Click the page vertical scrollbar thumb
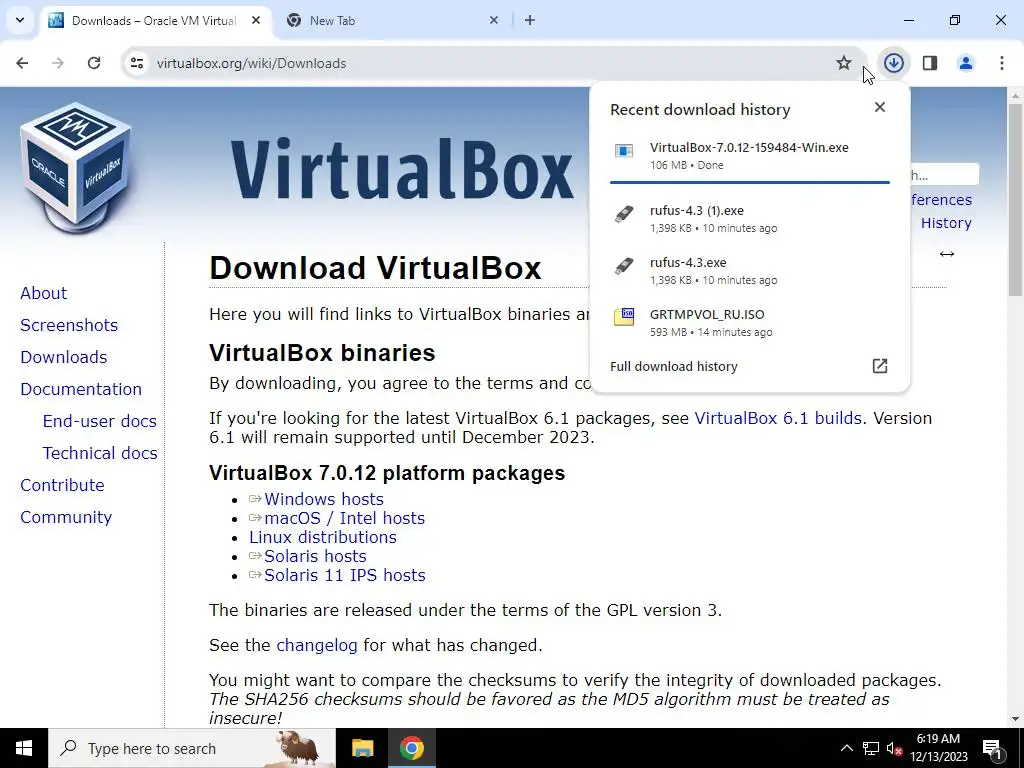Image resolution: width=1024 pixels, height=768 pixels. (x=1016, y=199)
